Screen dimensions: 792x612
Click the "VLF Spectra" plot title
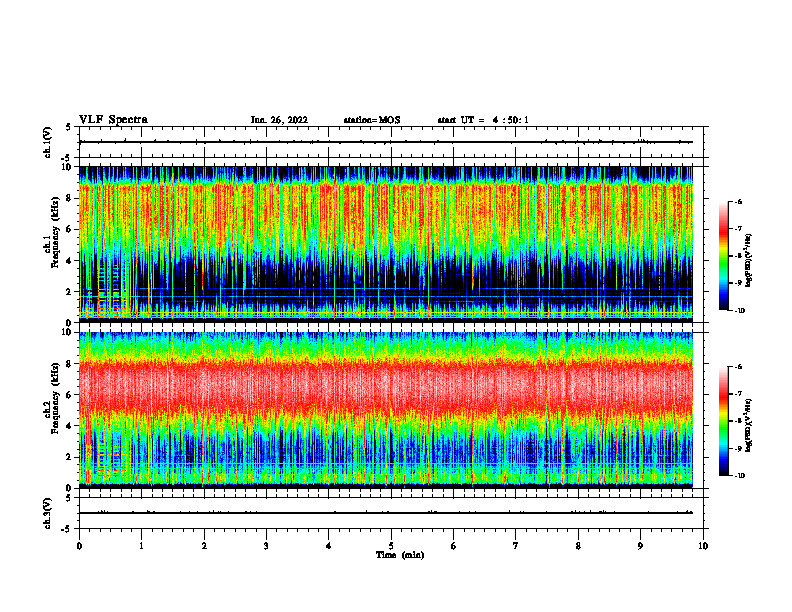pos(113,120)
